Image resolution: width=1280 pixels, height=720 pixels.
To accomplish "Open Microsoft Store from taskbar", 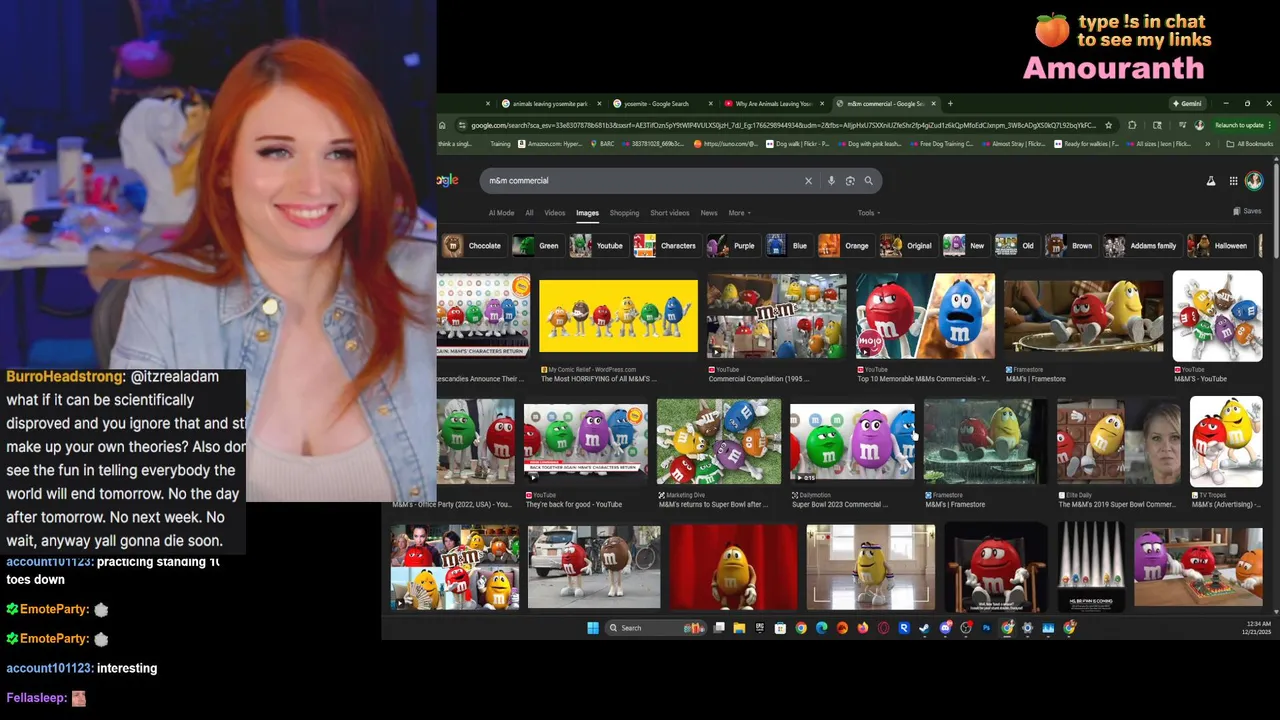I will [780, 628].
